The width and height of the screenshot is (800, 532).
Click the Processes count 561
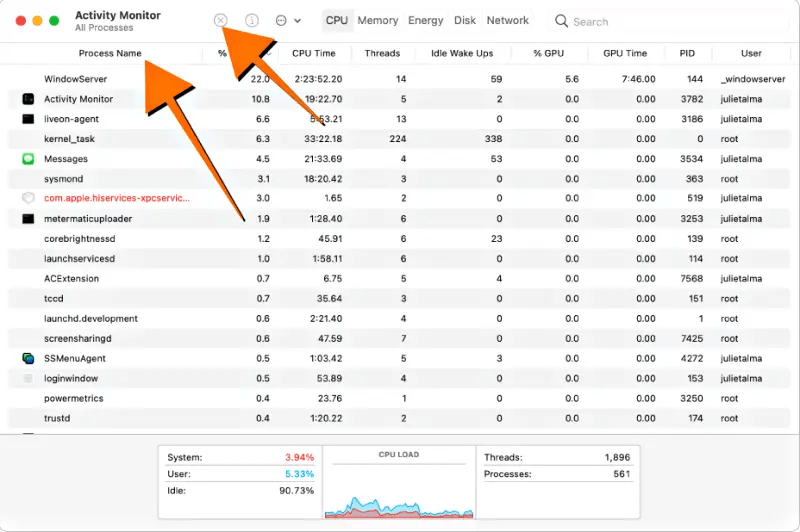pos(621,474)
